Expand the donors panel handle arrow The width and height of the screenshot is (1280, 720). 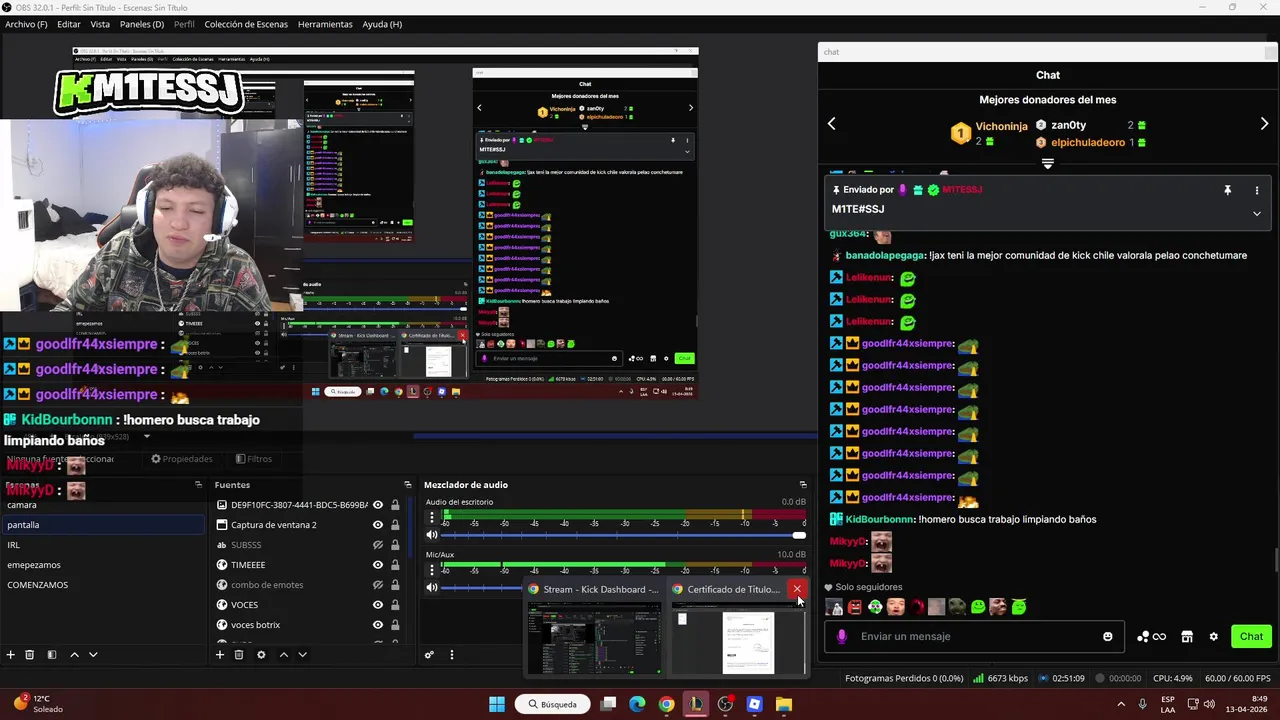point(1047,163)
